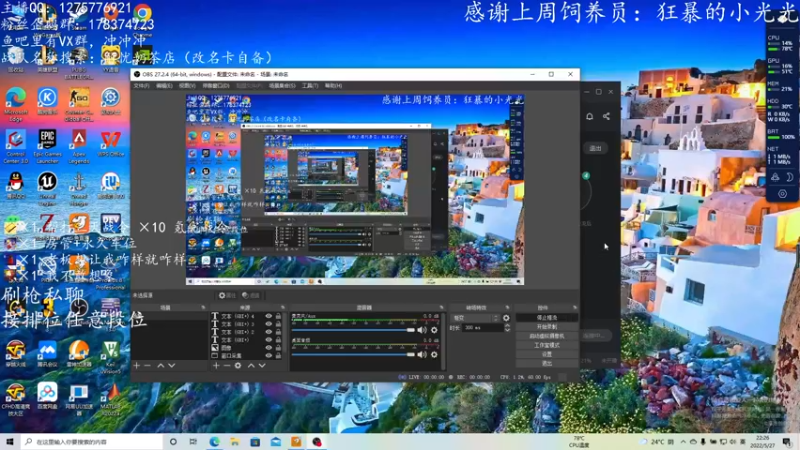This screenshot has width=800, height=450.
Task: Open desktop audio settings gear
Action: pyautogui.click(x=434, y=354)
